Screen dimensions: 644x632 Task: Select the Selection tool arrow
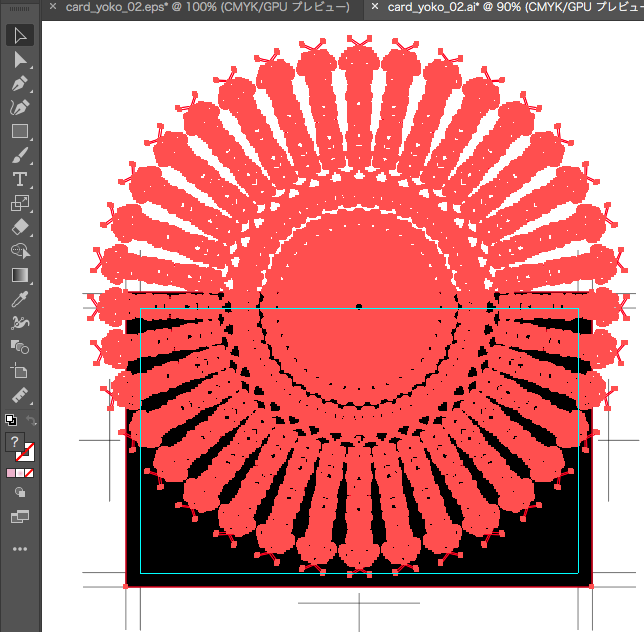(20, 36)
